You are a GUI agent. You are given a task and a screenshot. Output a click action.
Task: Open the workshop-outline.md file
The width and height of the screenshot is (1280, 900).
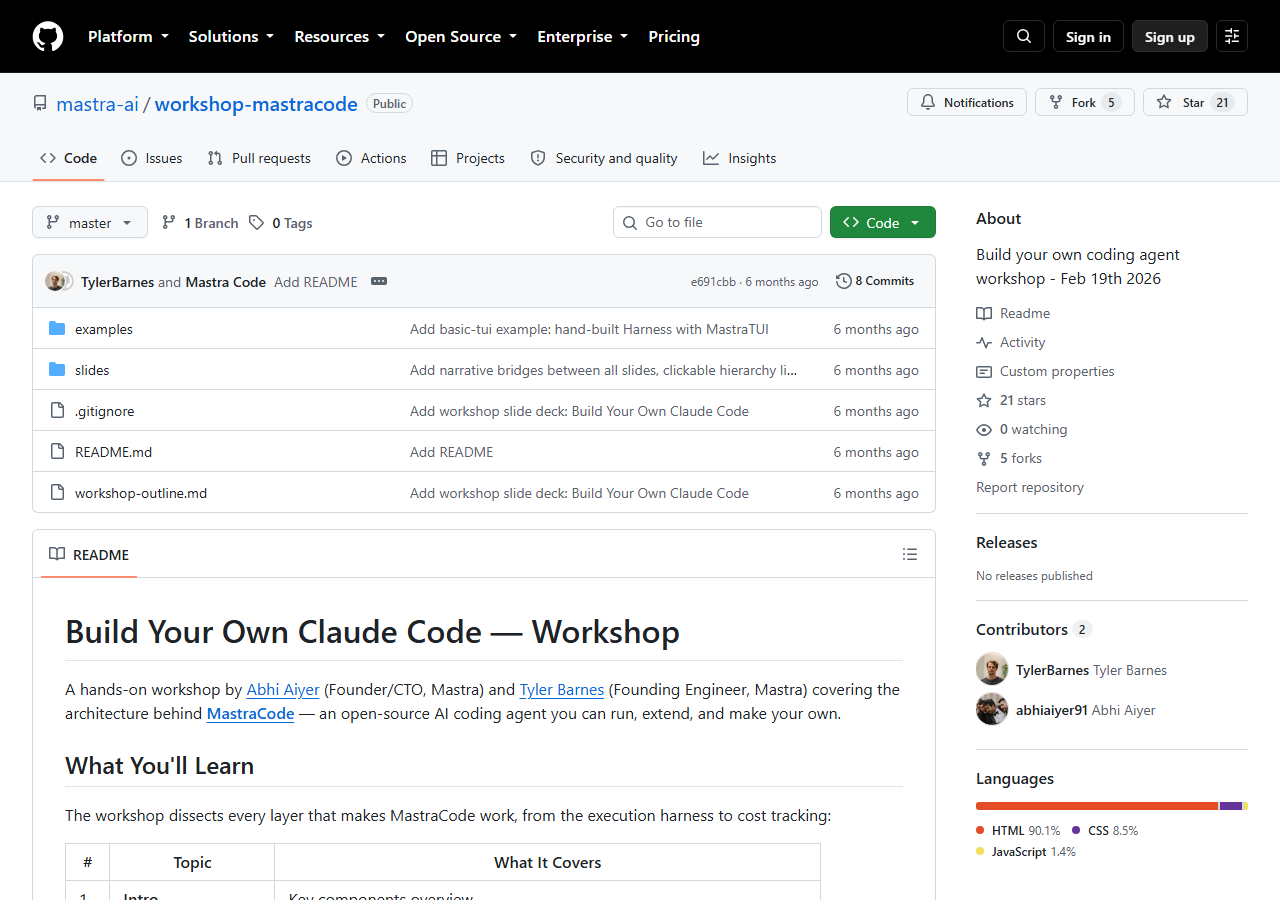(x=141, y=493)
